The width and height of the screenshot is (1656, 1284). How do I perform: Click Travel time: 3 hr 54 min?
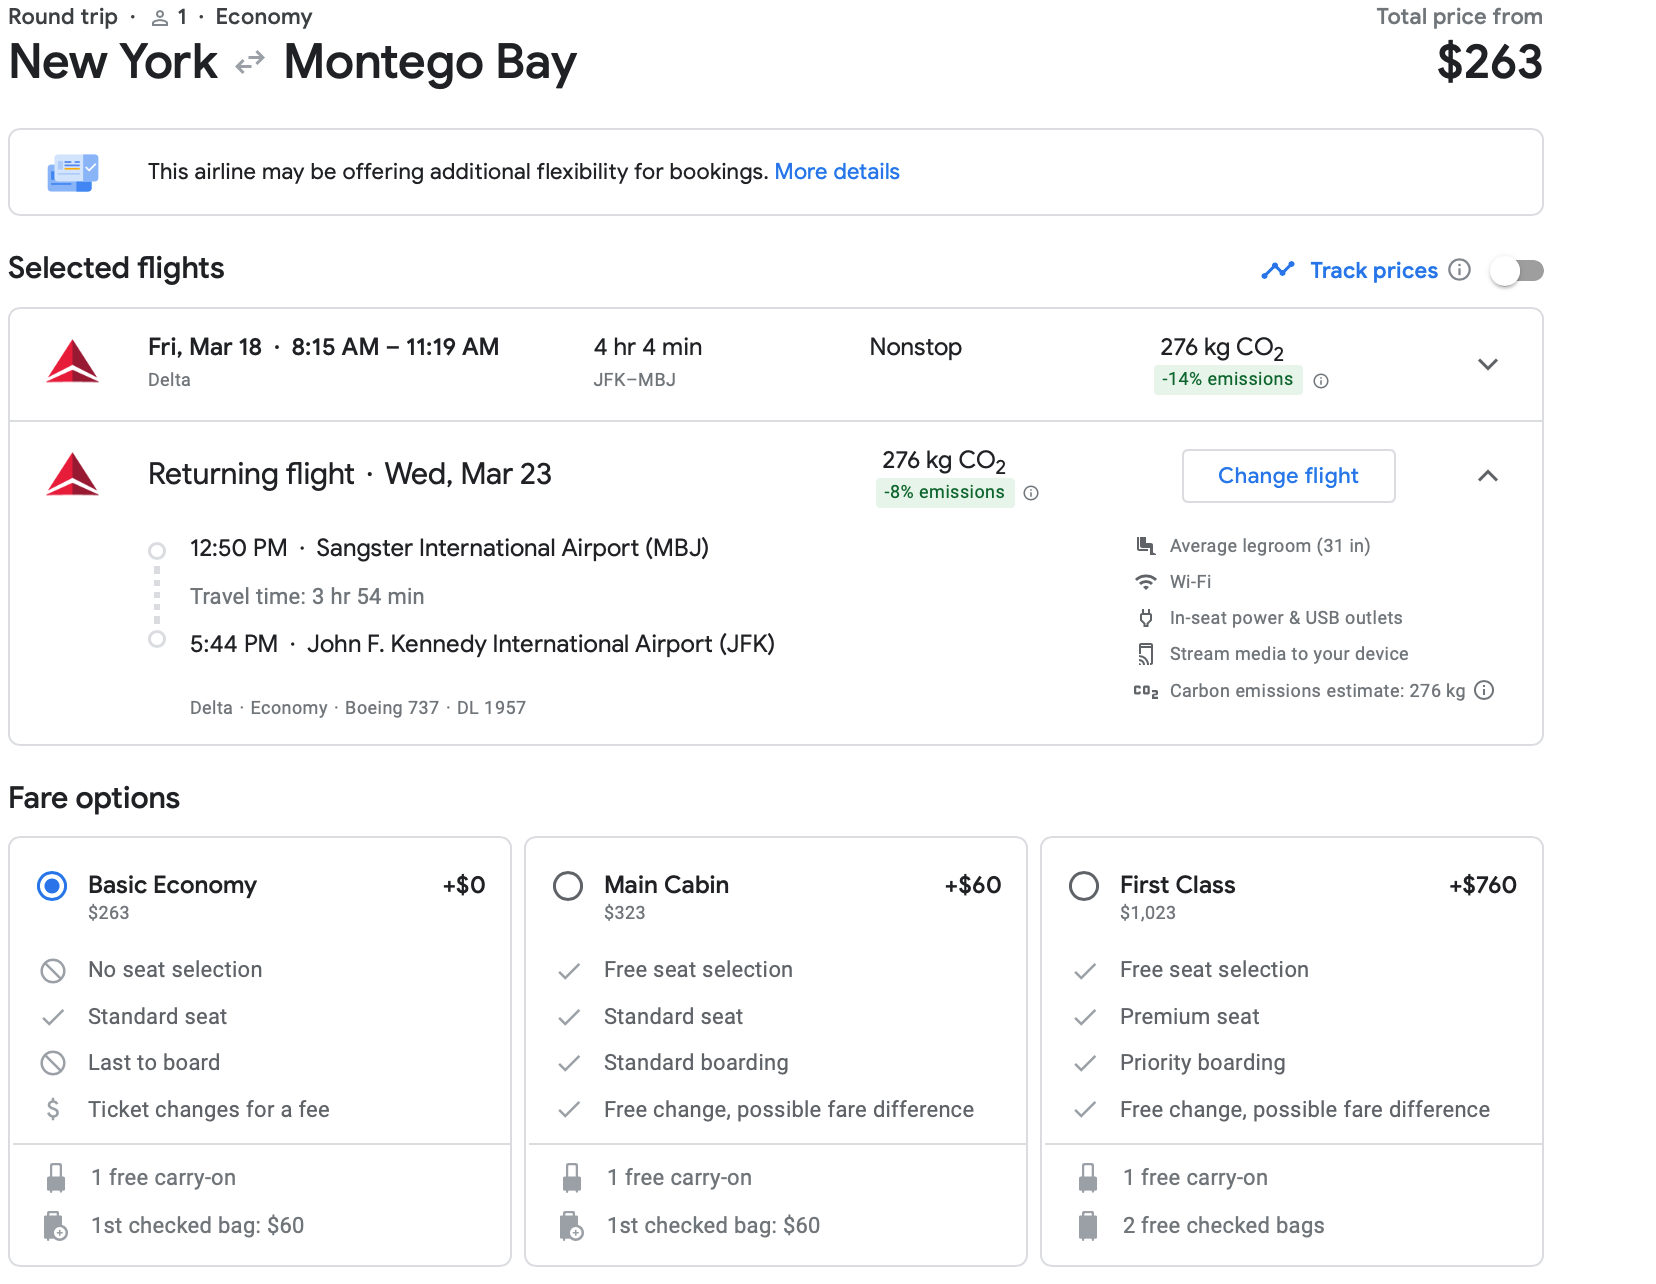point(307,597)
